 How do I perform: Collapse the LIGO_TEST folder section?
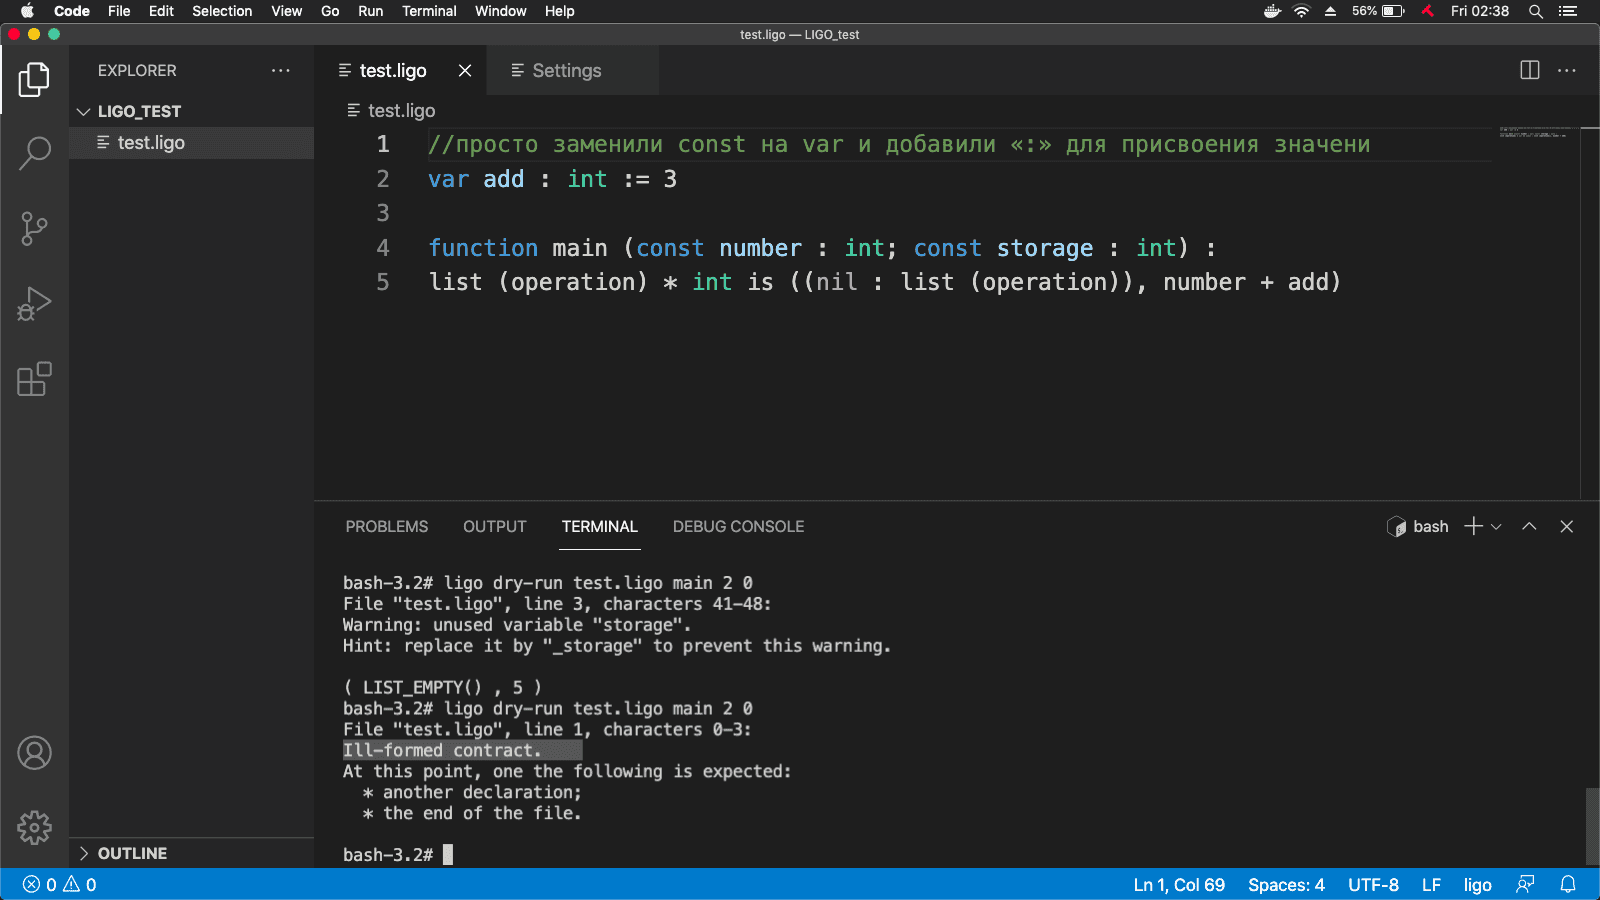click(x=84, y=111)
